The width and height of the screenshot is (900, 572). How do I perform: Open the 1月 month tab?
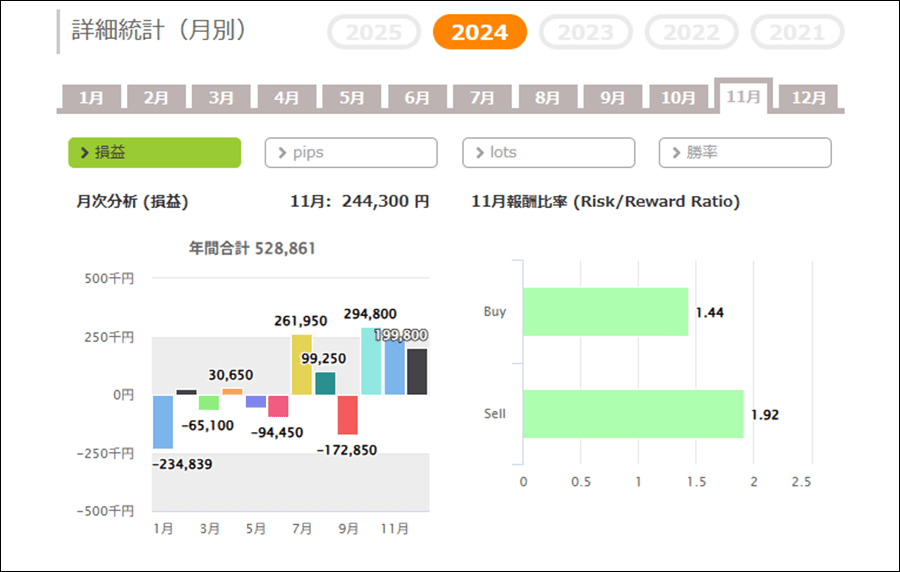pos(91,98)
